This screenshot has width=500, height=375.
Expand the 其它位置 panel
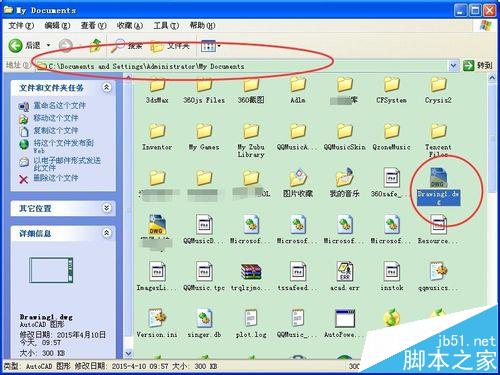point(106,208)
